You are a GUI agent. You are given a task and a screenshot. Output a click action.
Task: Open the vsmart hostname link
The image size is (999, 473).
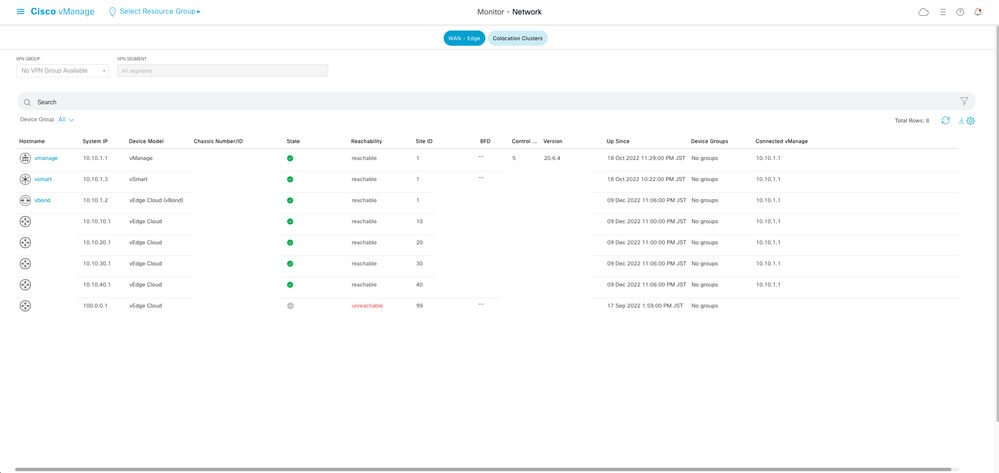pos(43,179)
